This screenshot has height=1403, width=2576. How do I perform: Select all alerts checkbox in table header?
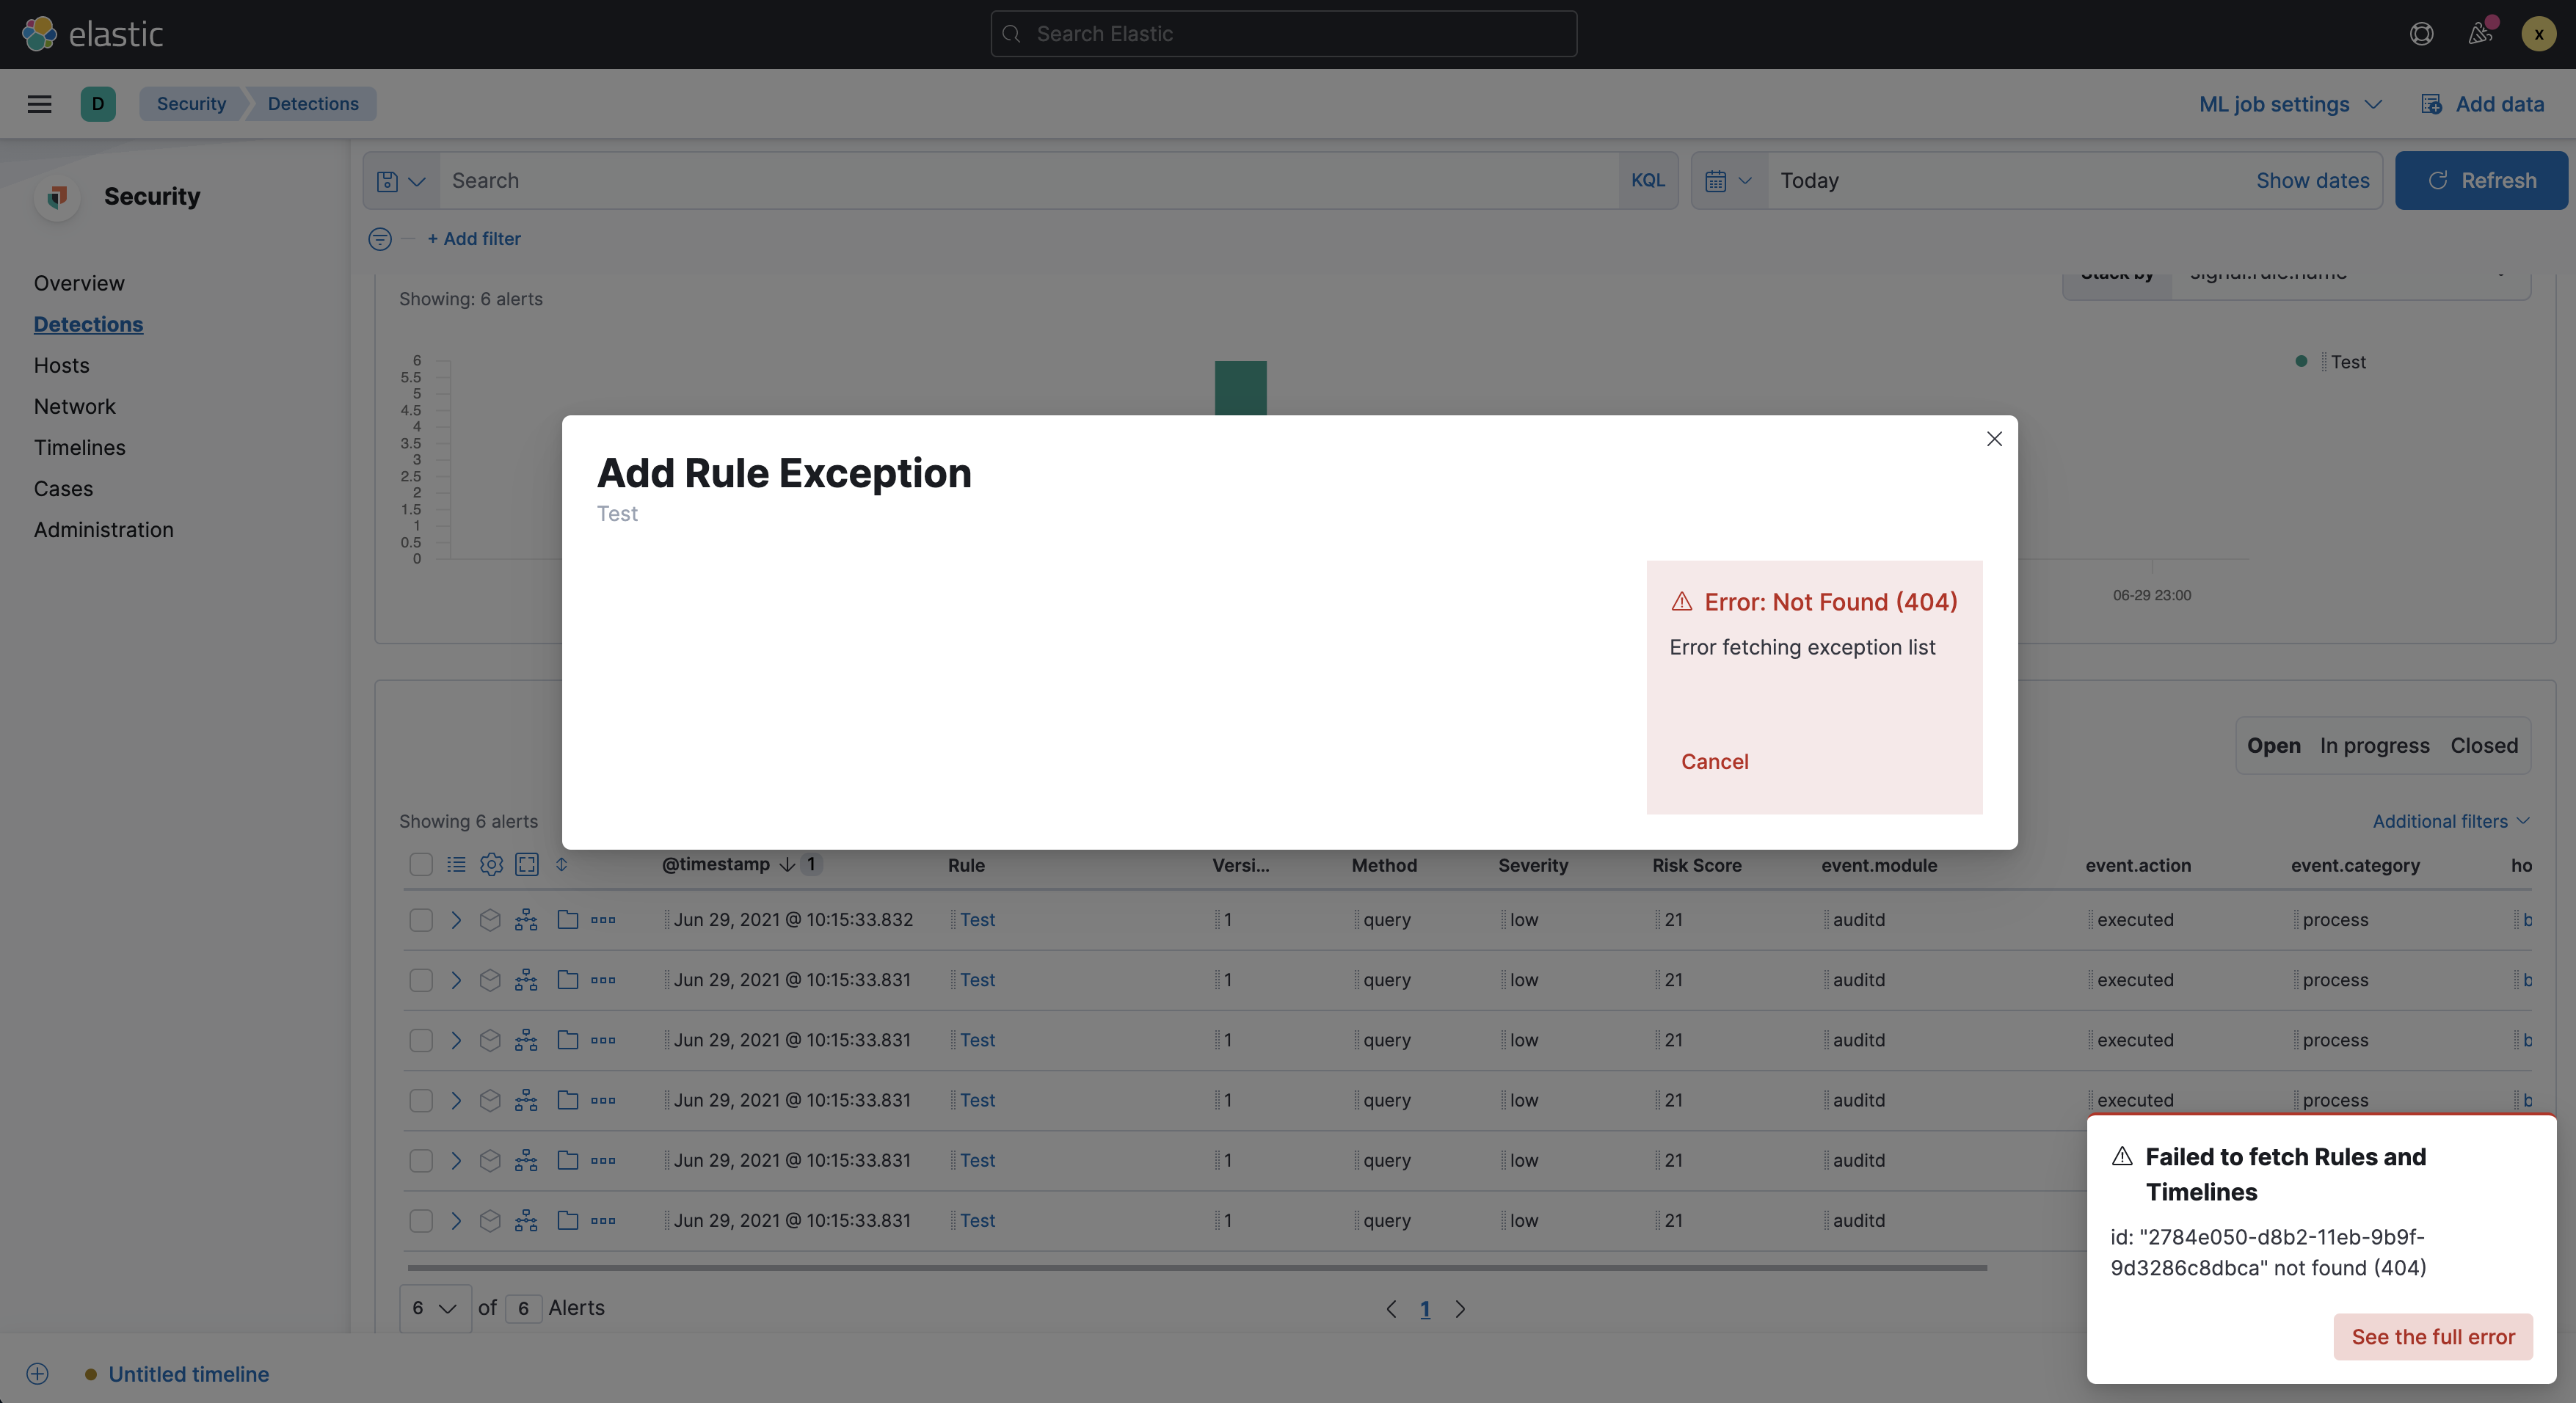pos(421,864)
